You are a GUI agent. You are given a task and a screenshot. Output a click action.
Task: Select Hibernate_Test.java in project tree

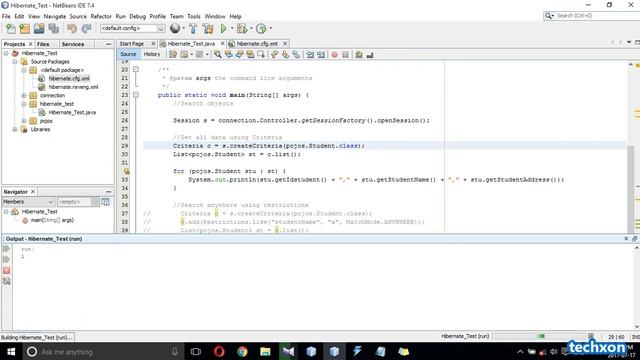click(x=72, y=112)
